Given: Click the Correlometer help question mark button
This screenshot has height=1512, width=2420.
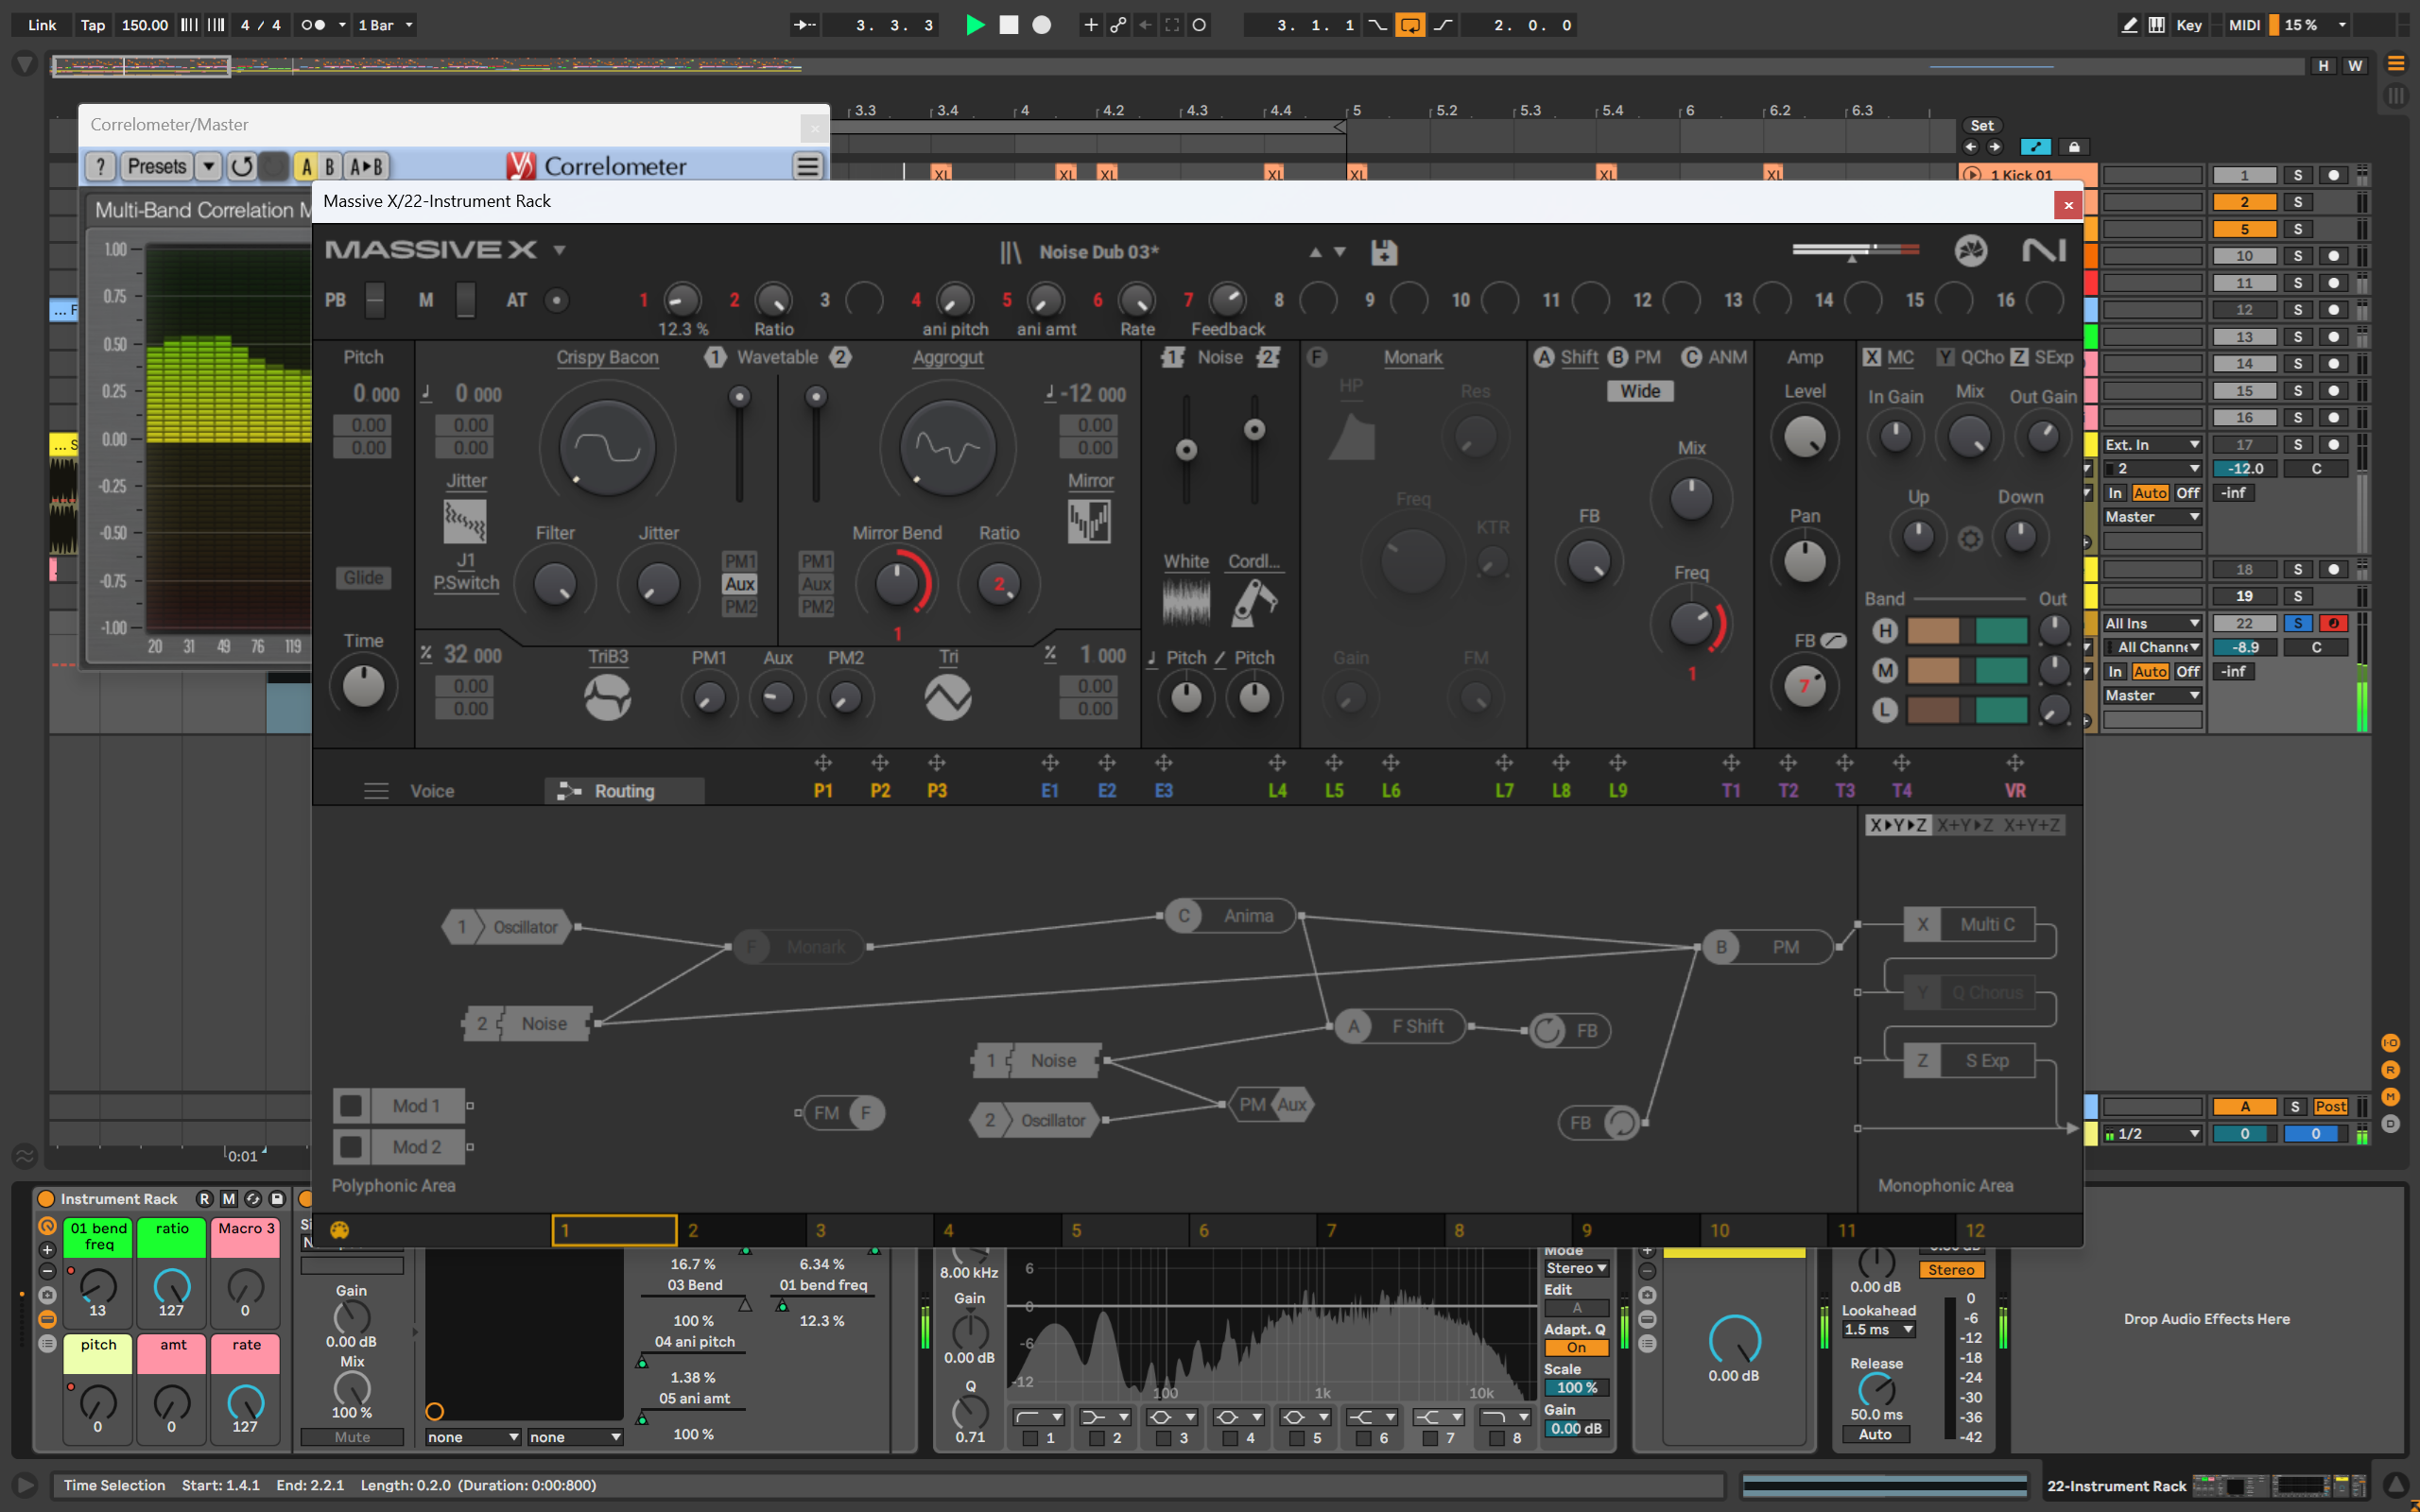Looking at the screenshot, I should [100, 166].
